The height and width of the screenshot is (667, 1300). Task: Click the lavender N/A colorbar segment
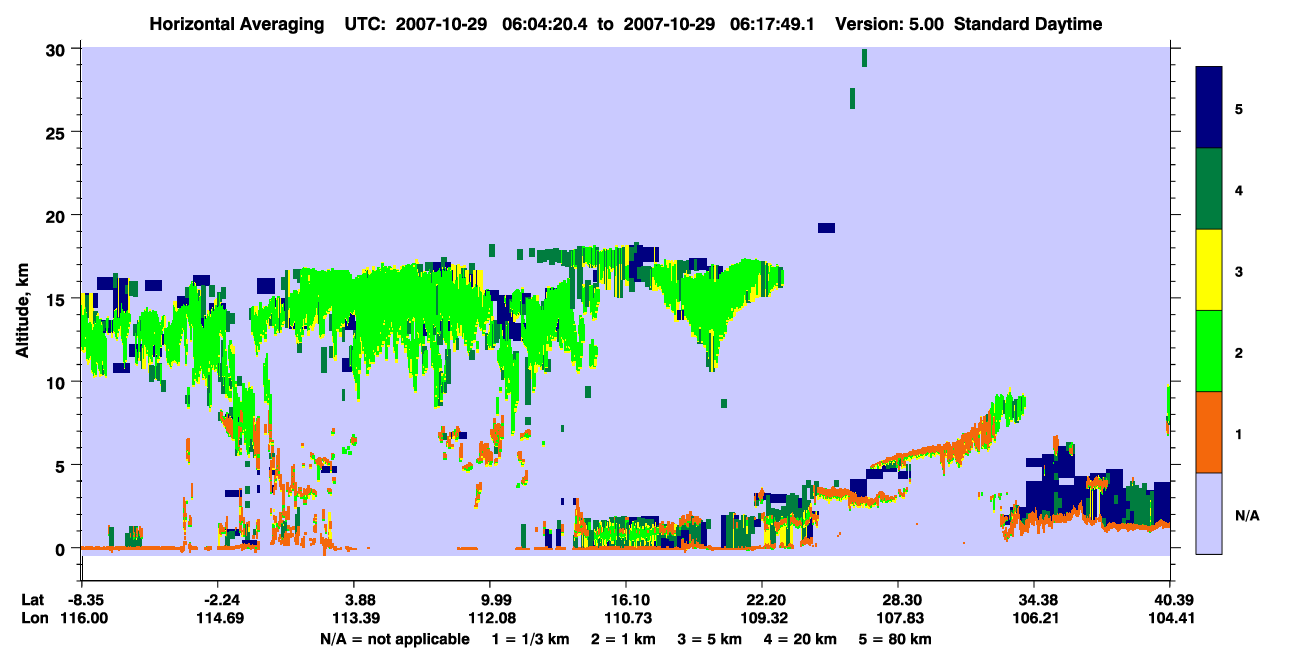coord(1209,513)
